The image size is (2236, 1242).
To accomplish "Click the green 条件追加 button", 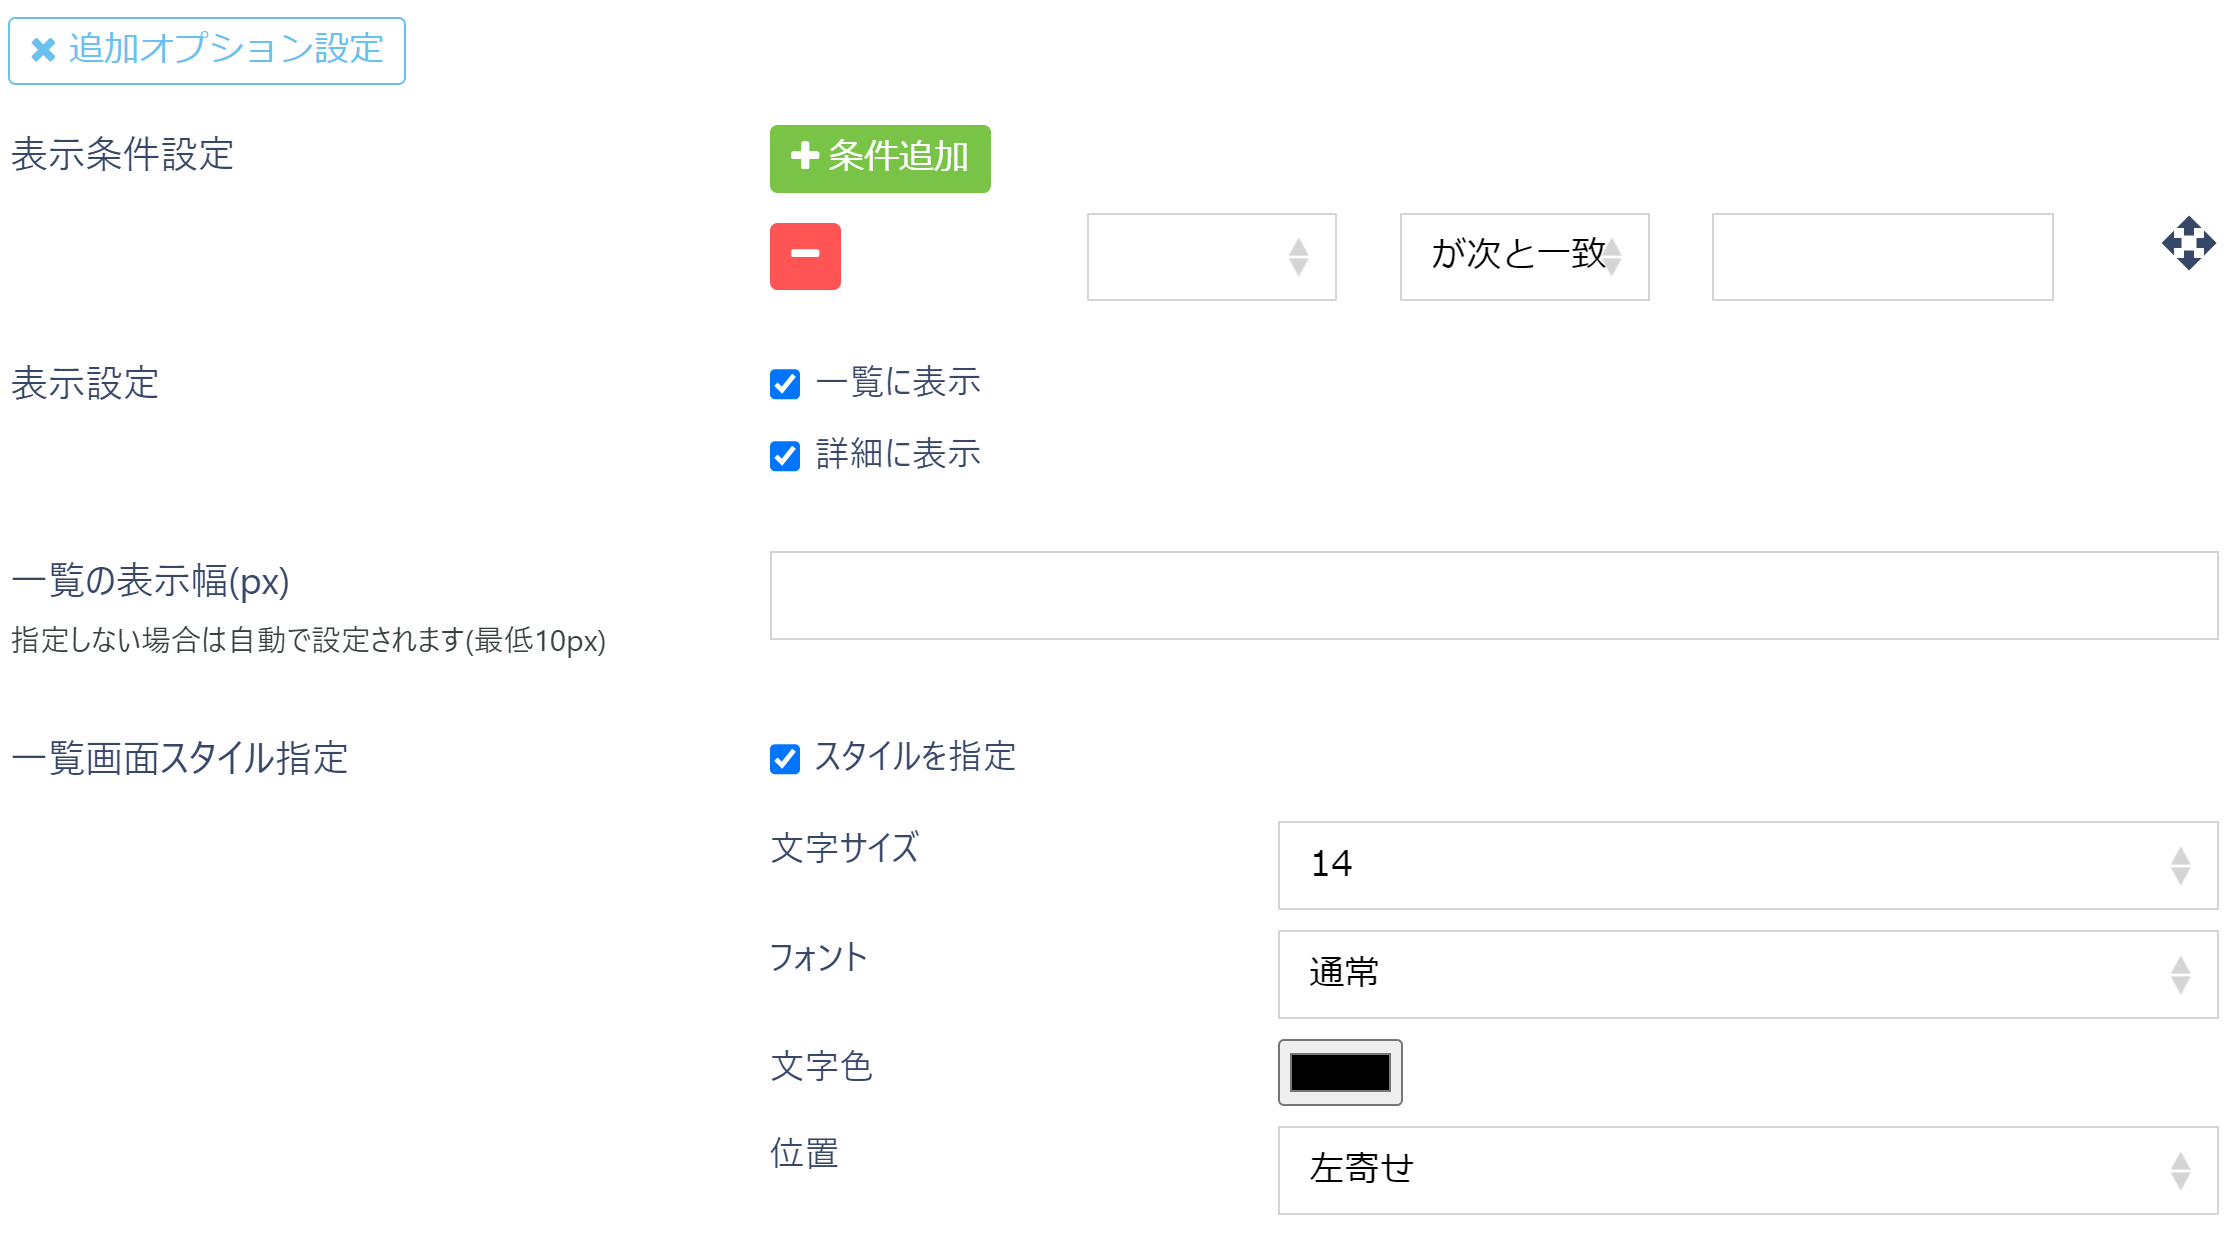I will click(x=880, y=158).
